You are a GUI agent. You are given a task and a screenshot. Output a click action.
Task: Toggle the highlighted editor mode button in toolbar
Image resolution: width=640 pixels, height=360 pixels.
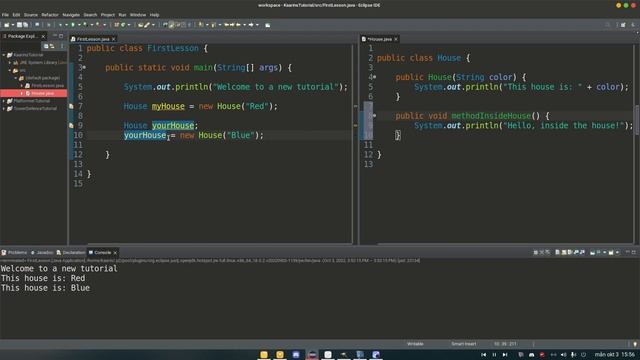171,25
